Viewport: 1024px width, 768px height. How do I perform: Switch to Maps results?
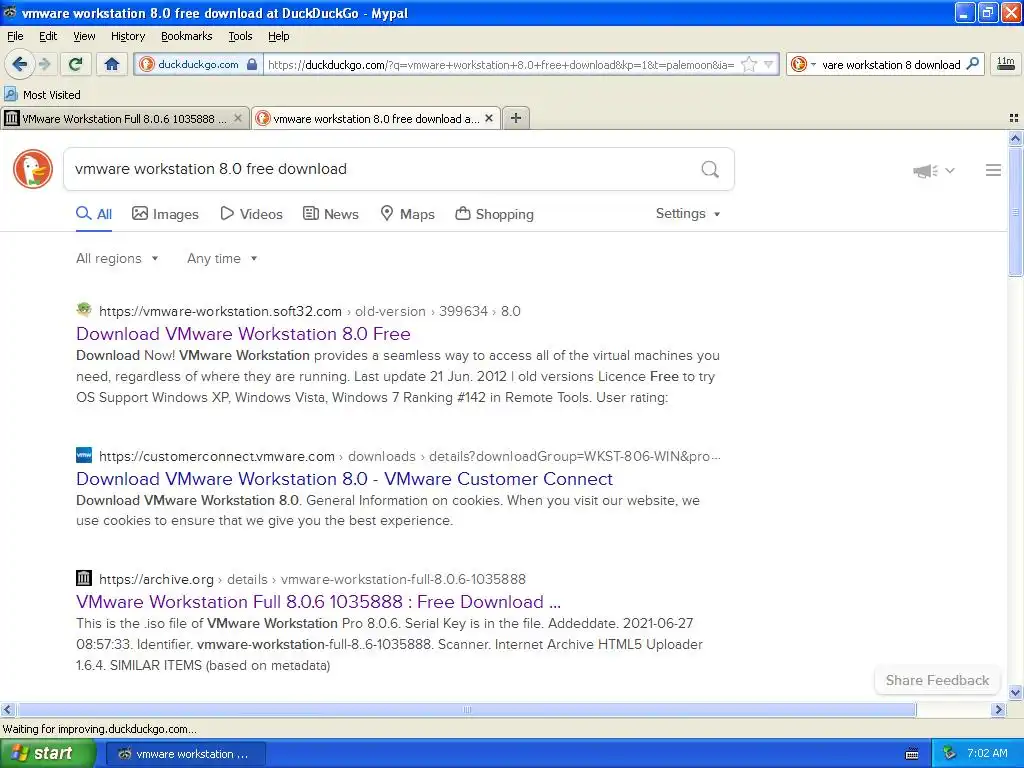coord(408,214)
